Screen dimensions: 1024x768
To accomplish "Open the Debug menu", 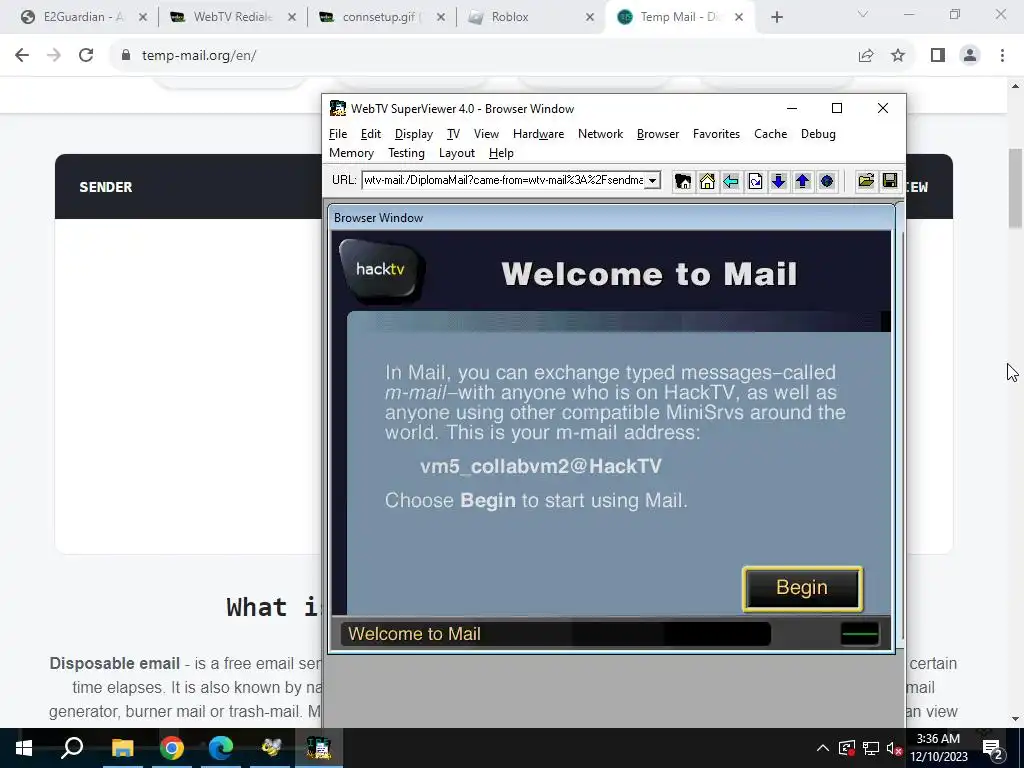I will tap(818, 134).
